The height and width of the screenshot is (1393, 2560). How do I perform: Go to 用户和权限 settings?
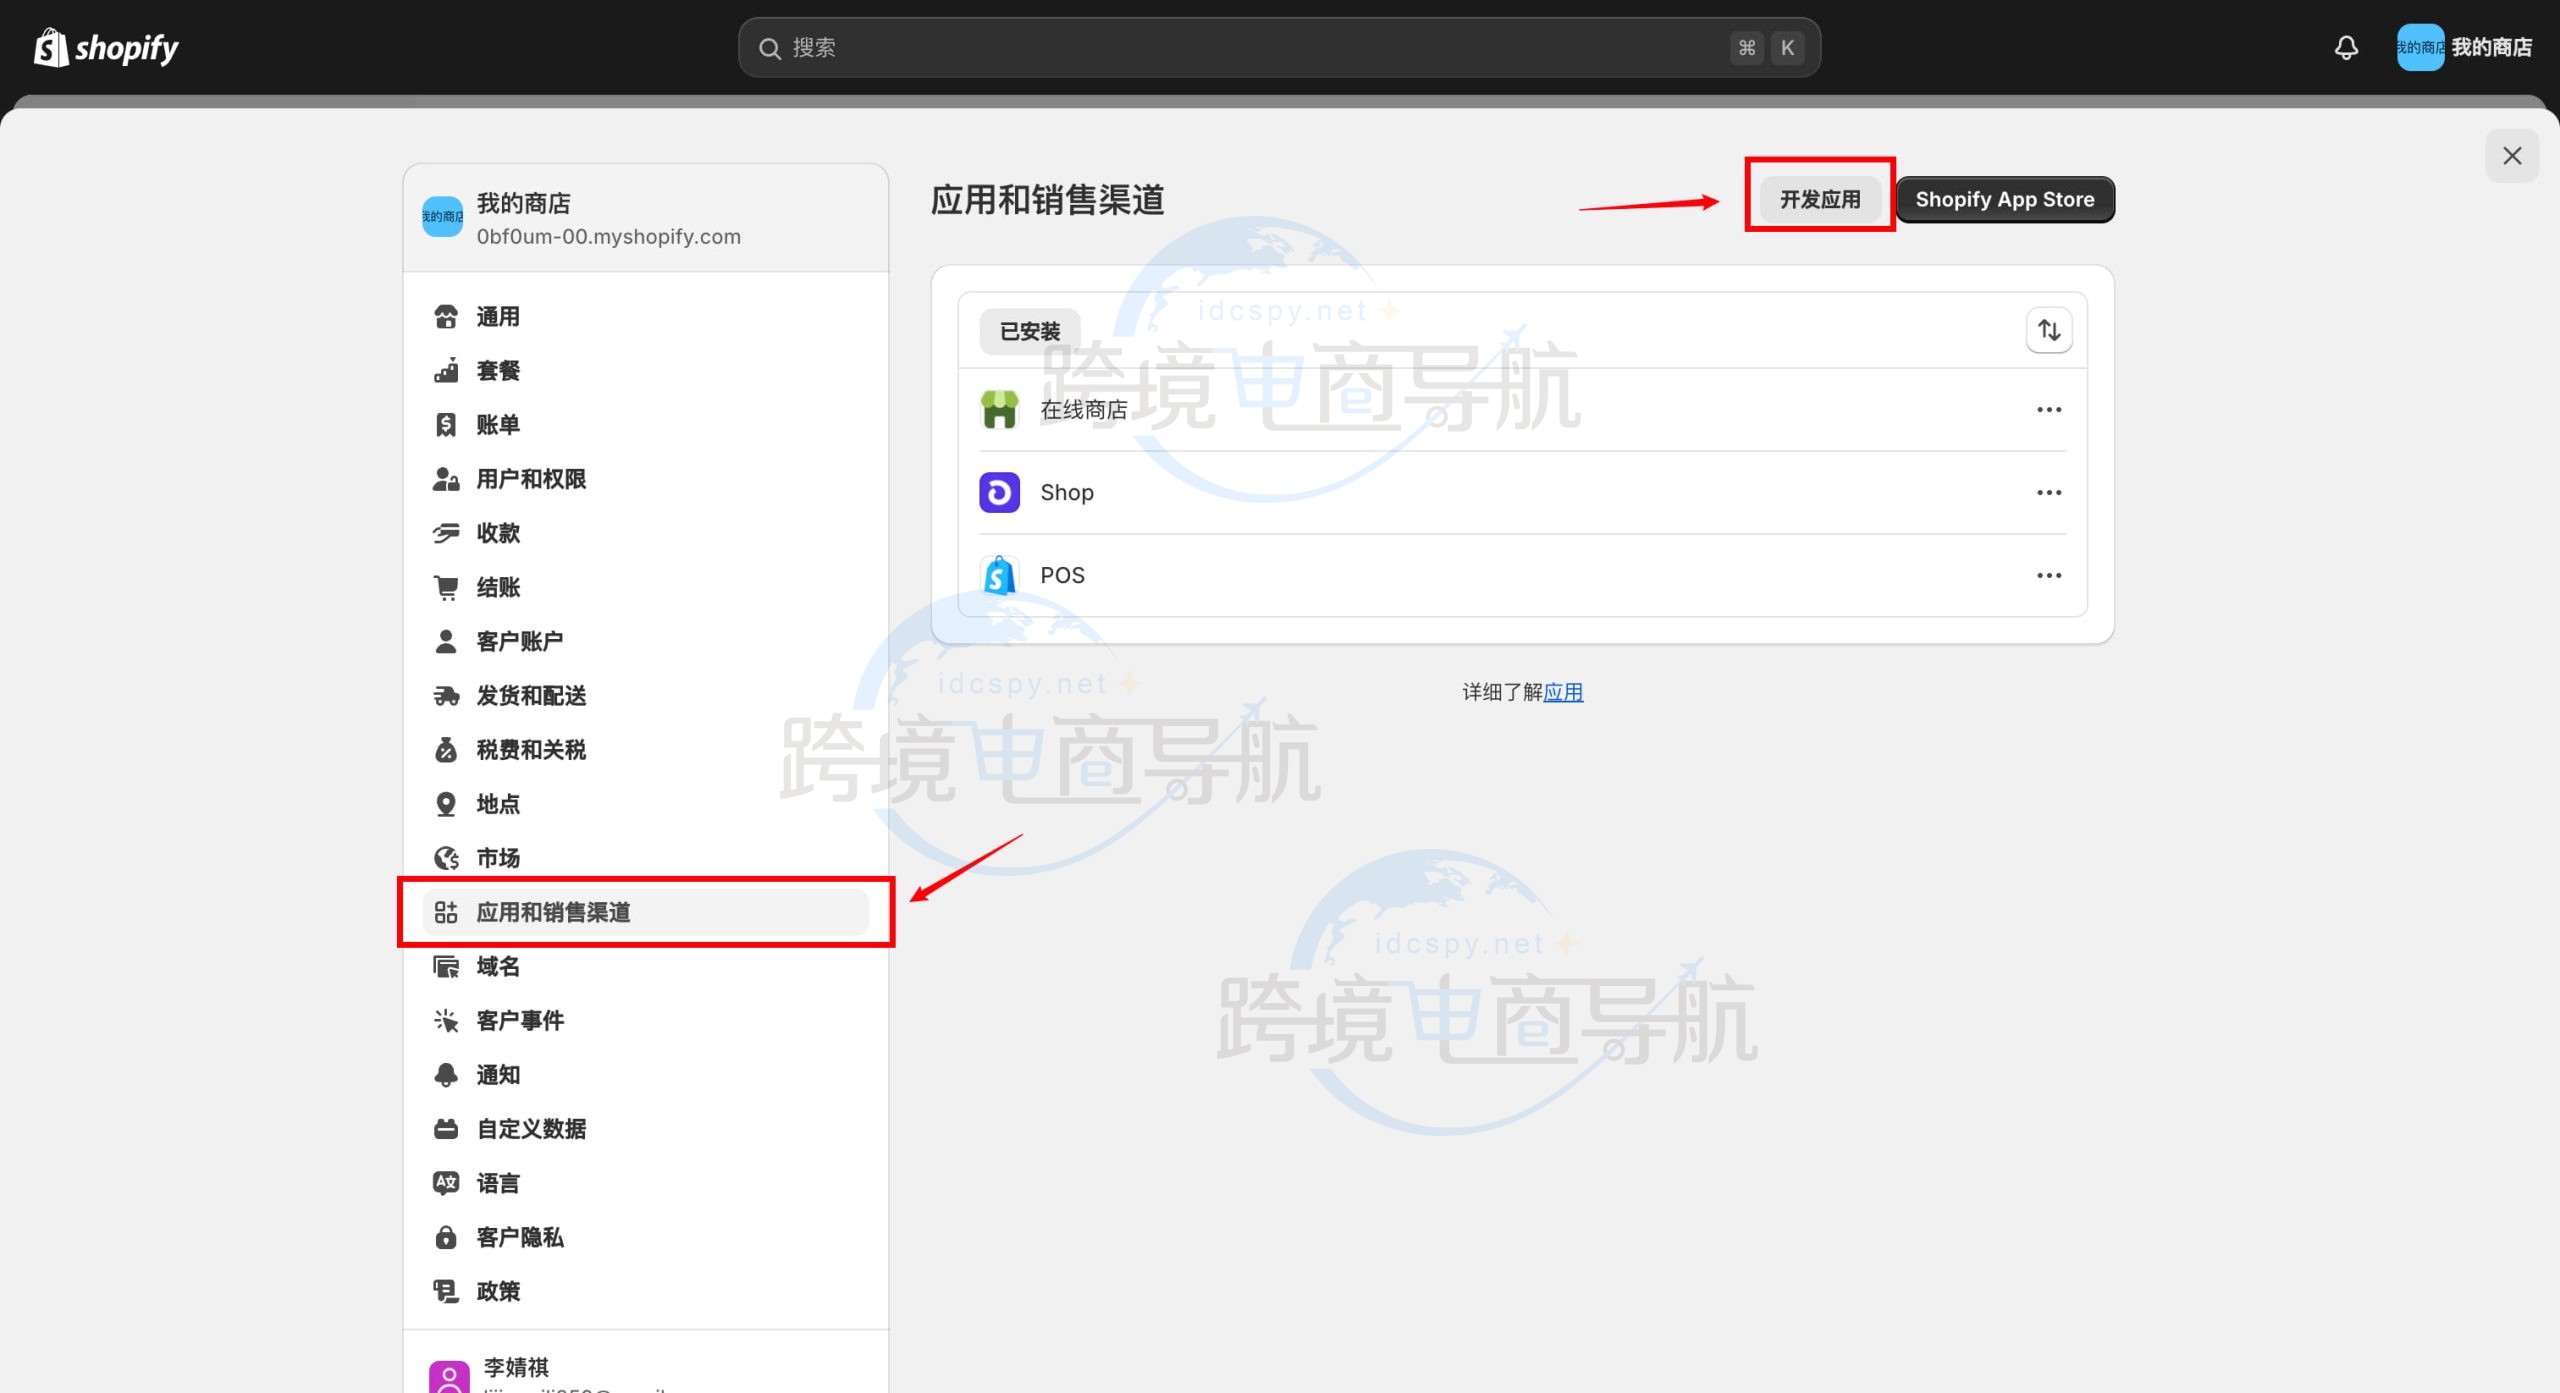pos(530,479)
